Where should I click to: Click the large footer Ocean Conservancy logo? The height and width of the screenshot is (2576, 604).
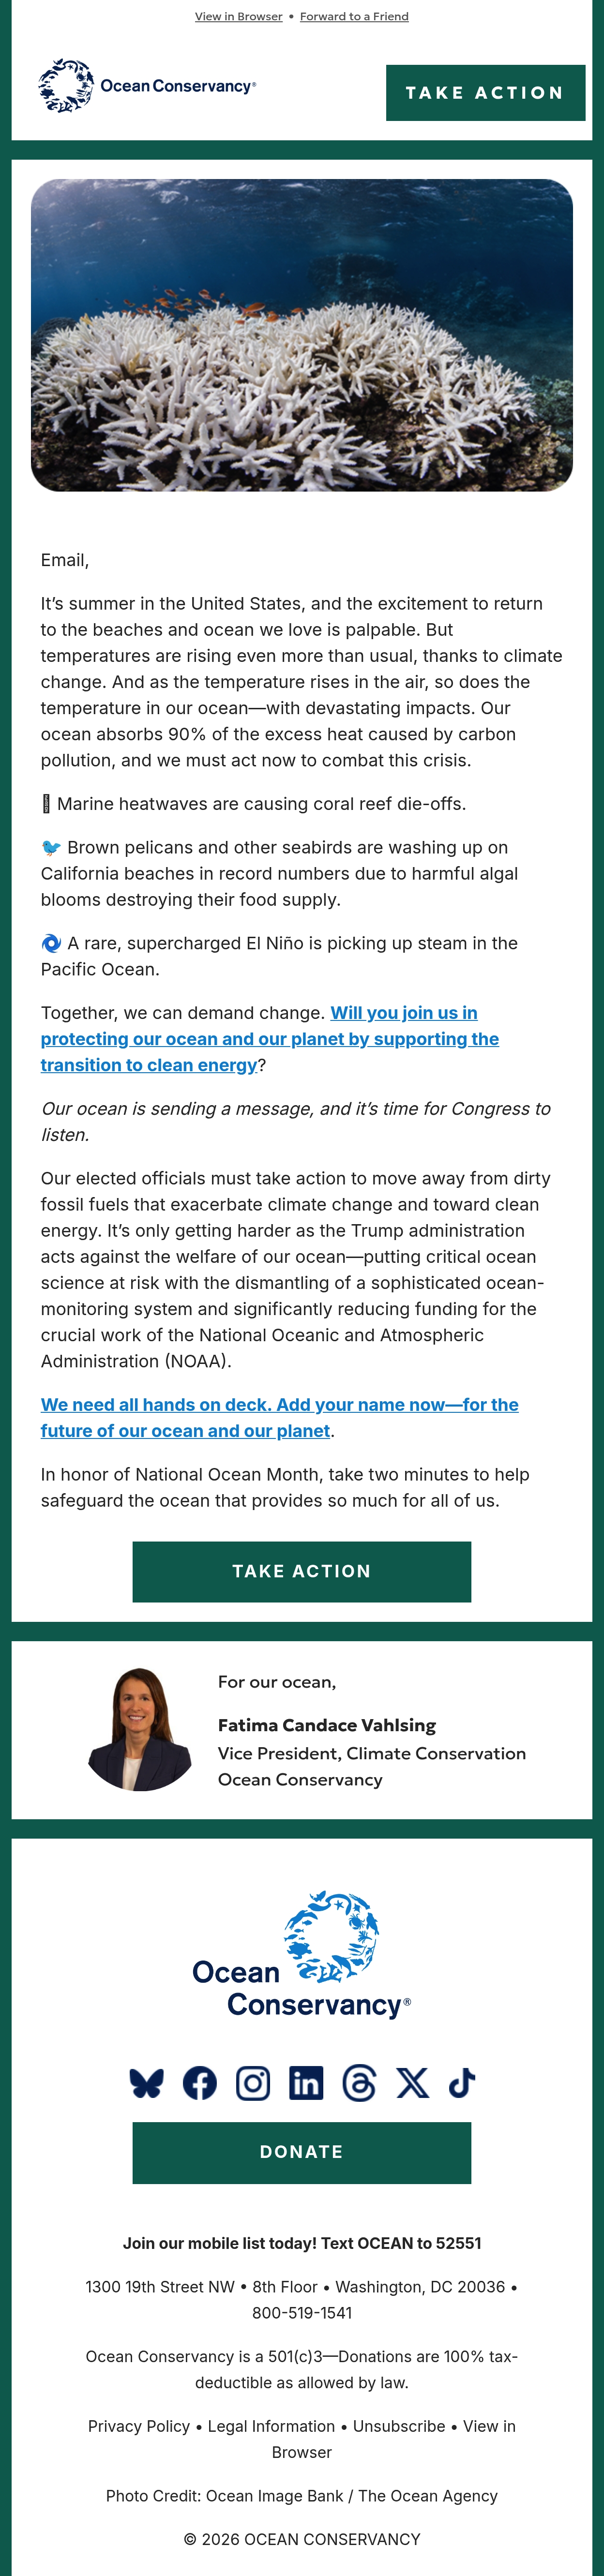coord(301,1955)
